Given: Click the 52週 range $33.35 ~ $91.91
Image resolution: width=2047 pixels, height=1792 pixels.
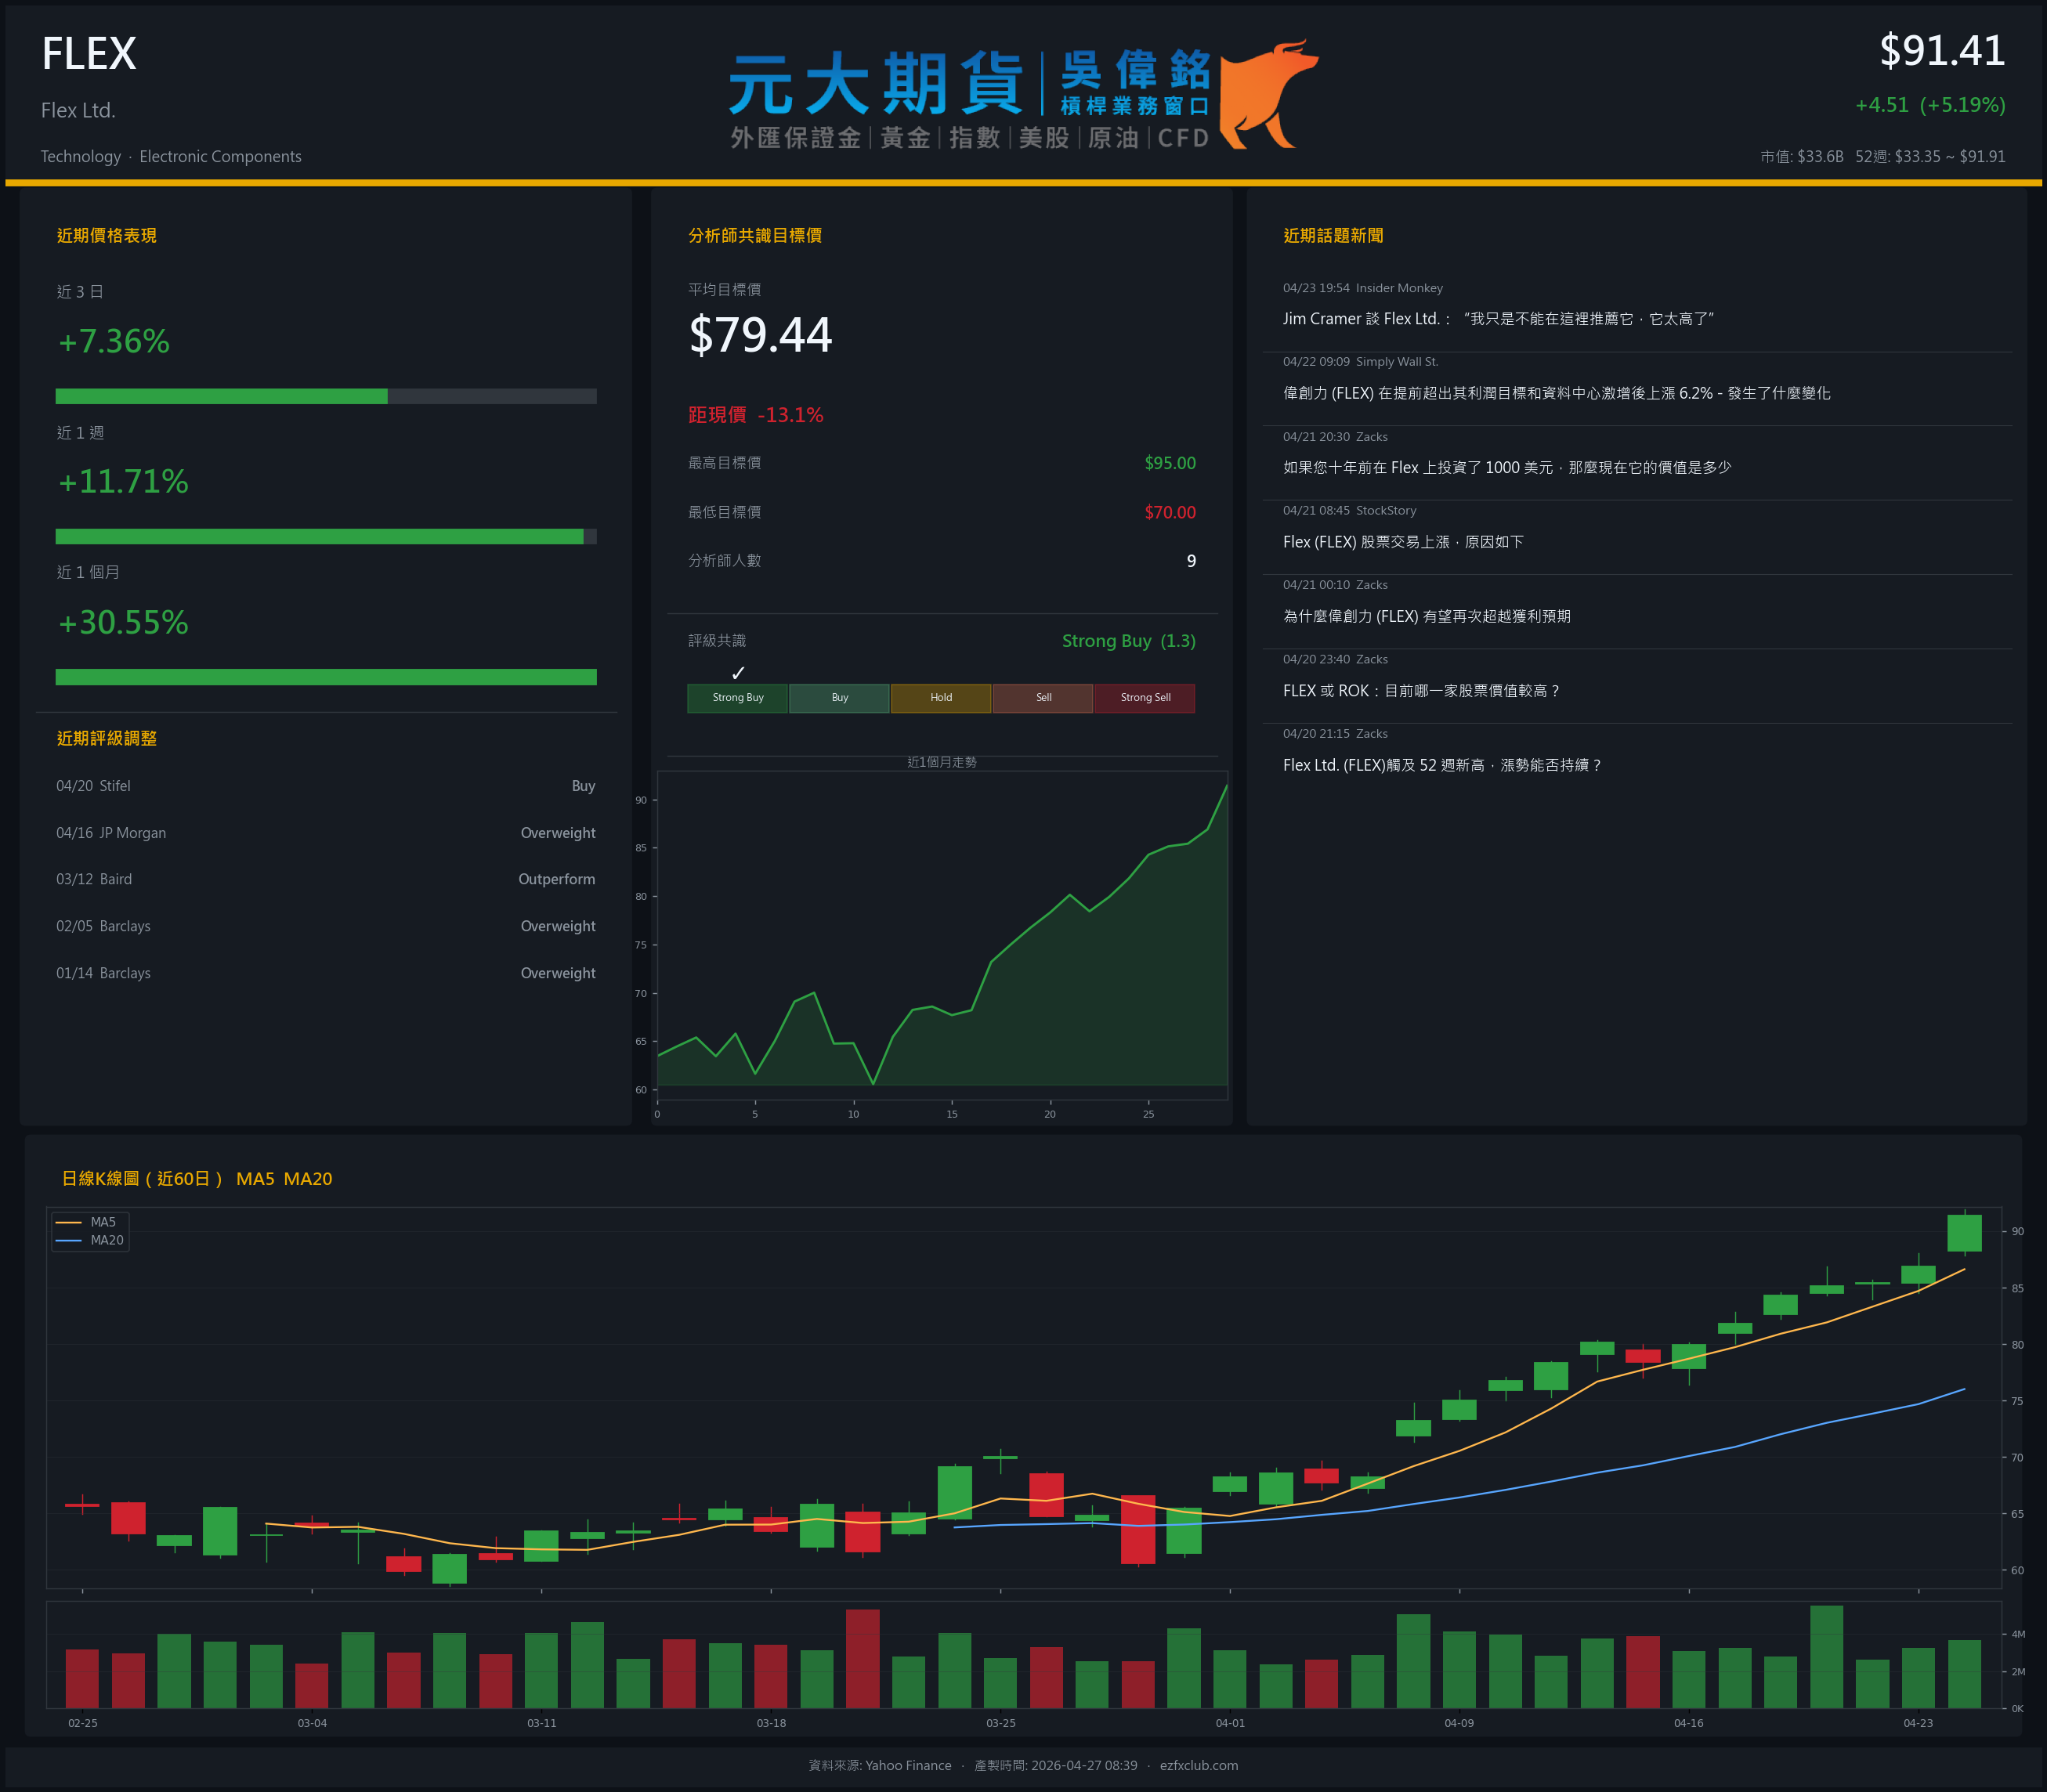Looking at the screenshot, I should point(1930,156).
